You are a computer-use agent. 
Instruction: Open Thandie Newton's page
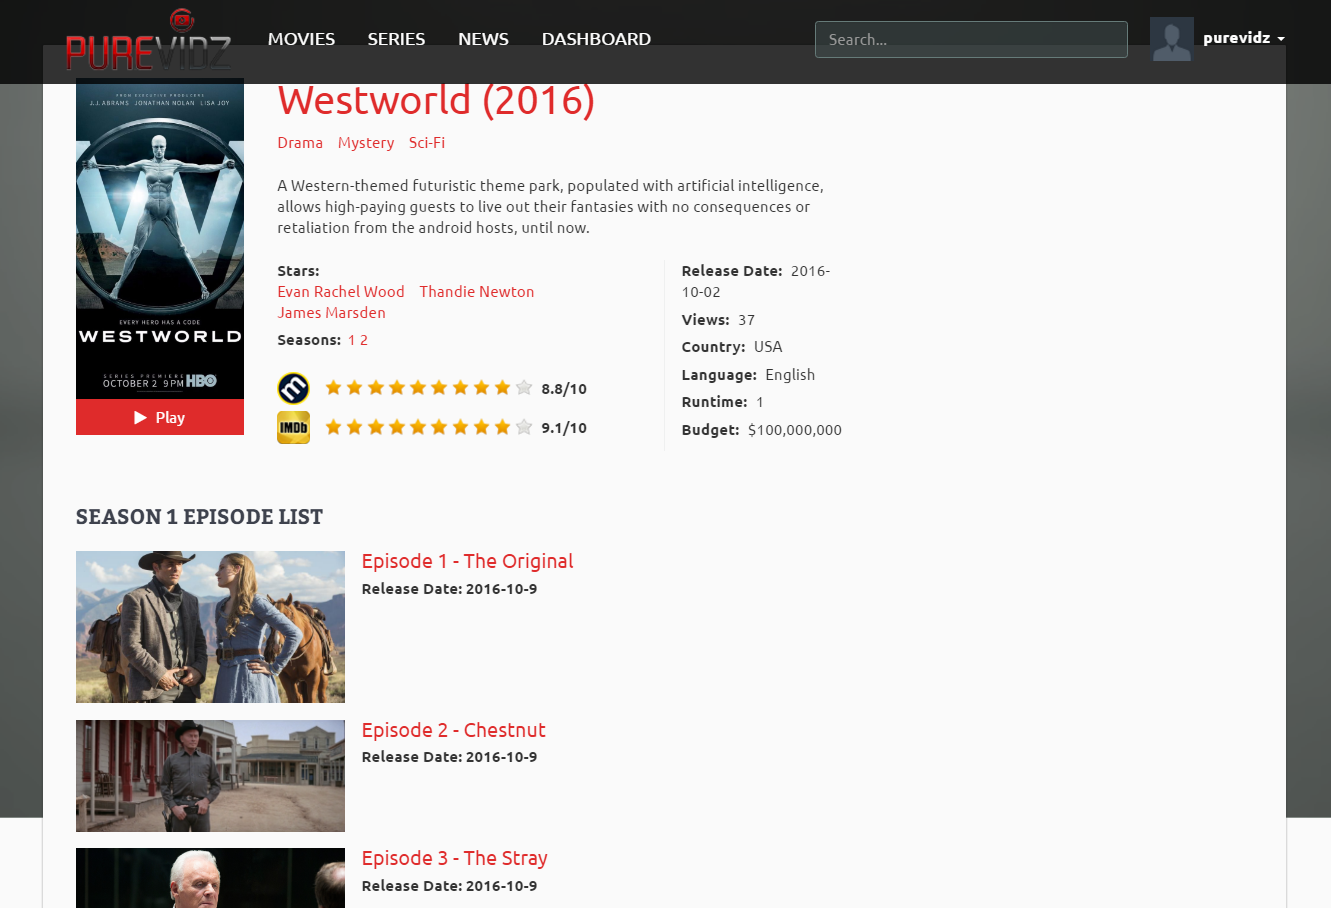pyautogui.click(x=477, y=292)
